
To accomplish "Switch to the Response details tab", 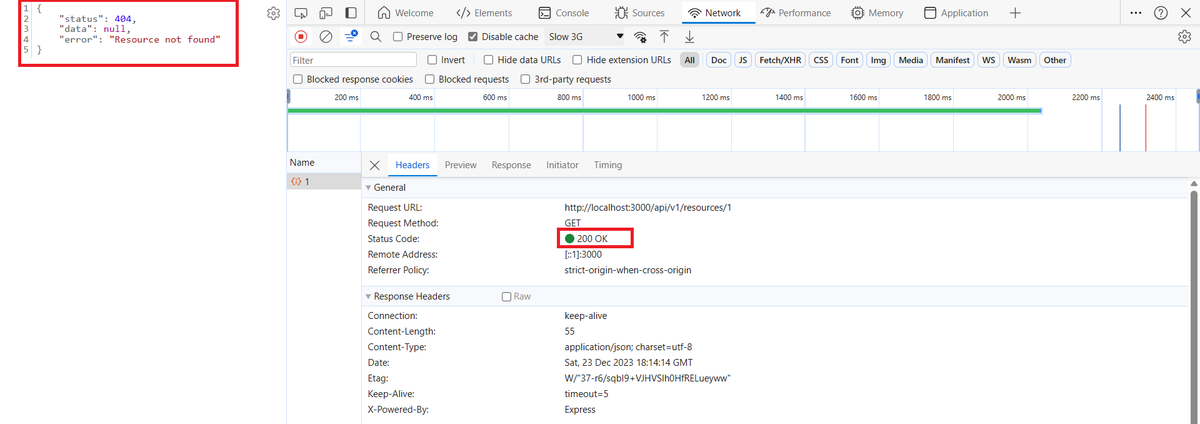I will pyautogui.click(x=511, y=165).
